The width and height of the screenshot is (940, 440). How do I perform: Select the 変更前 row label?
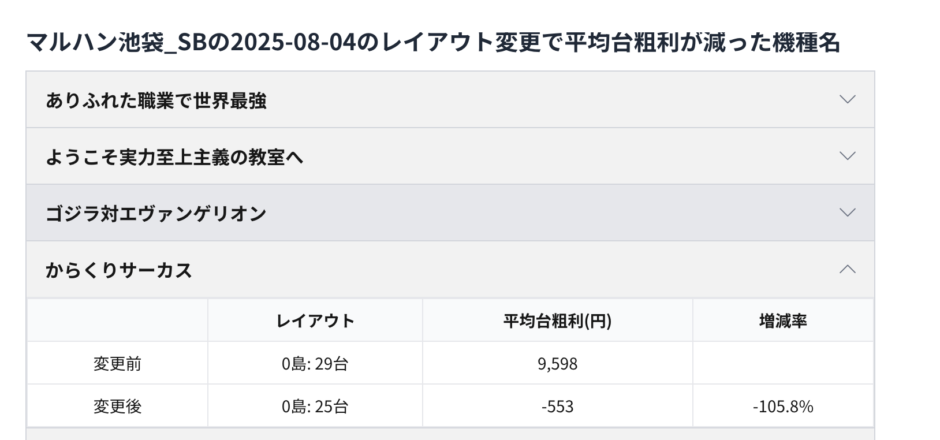117,364
